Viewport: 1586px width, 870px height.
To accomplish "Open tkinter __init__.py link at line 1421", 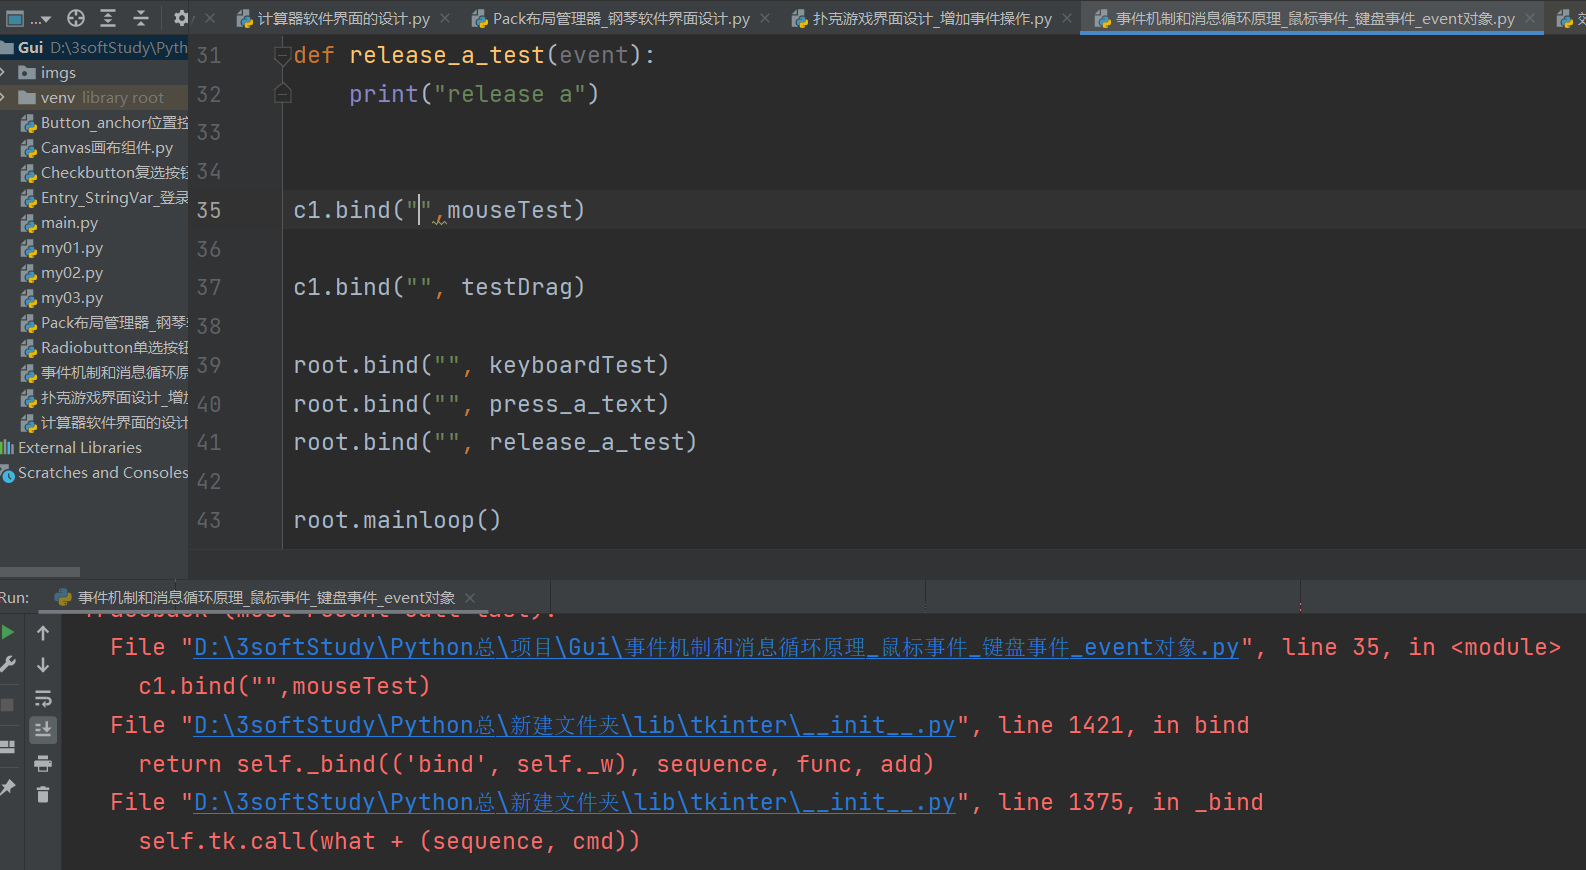I will click(574, 725).
